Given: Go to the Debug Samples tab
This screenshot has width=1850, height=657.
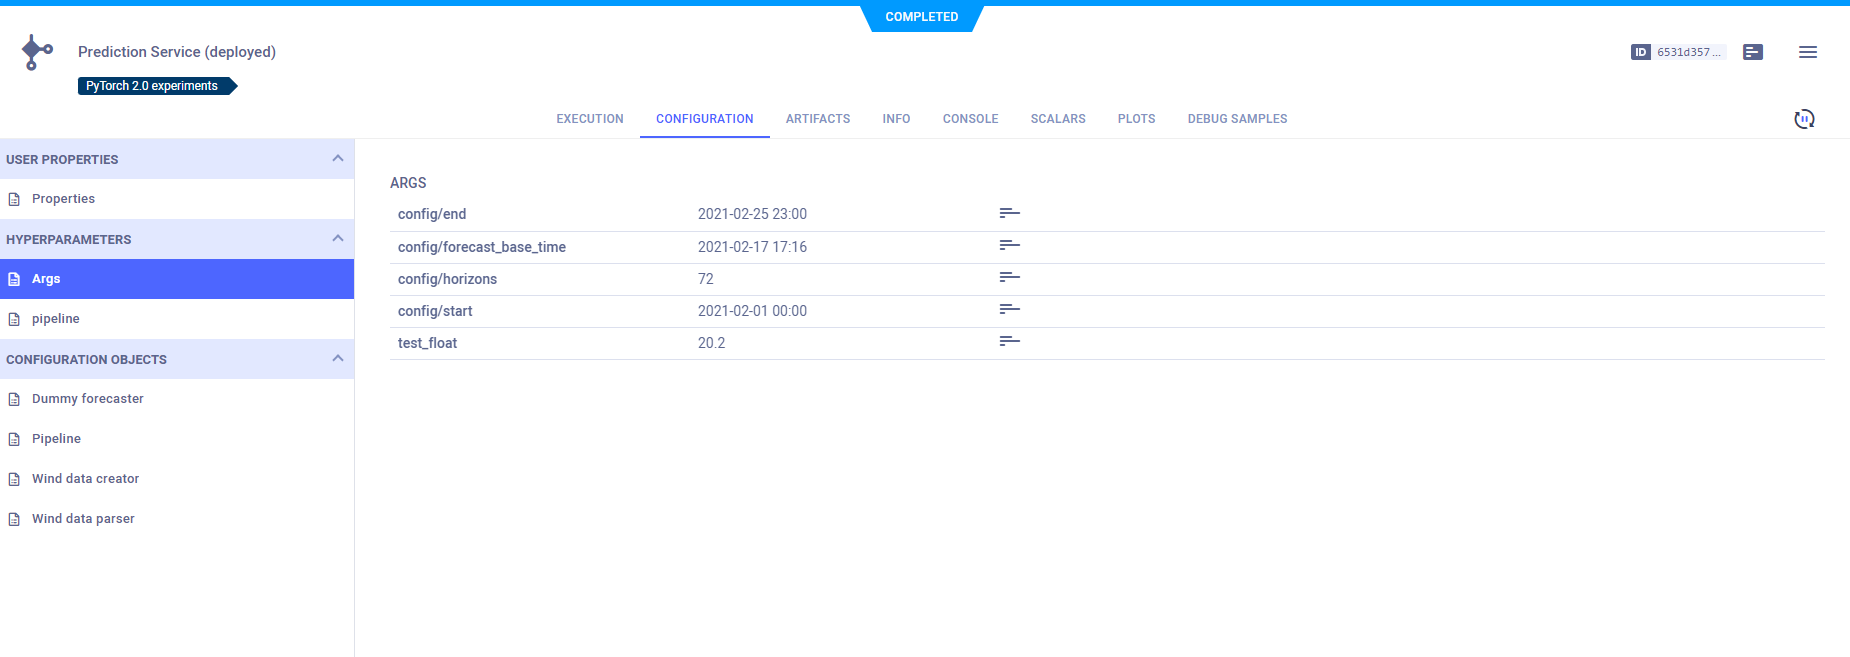Looking at the screenshot, I should point(1236,119).
